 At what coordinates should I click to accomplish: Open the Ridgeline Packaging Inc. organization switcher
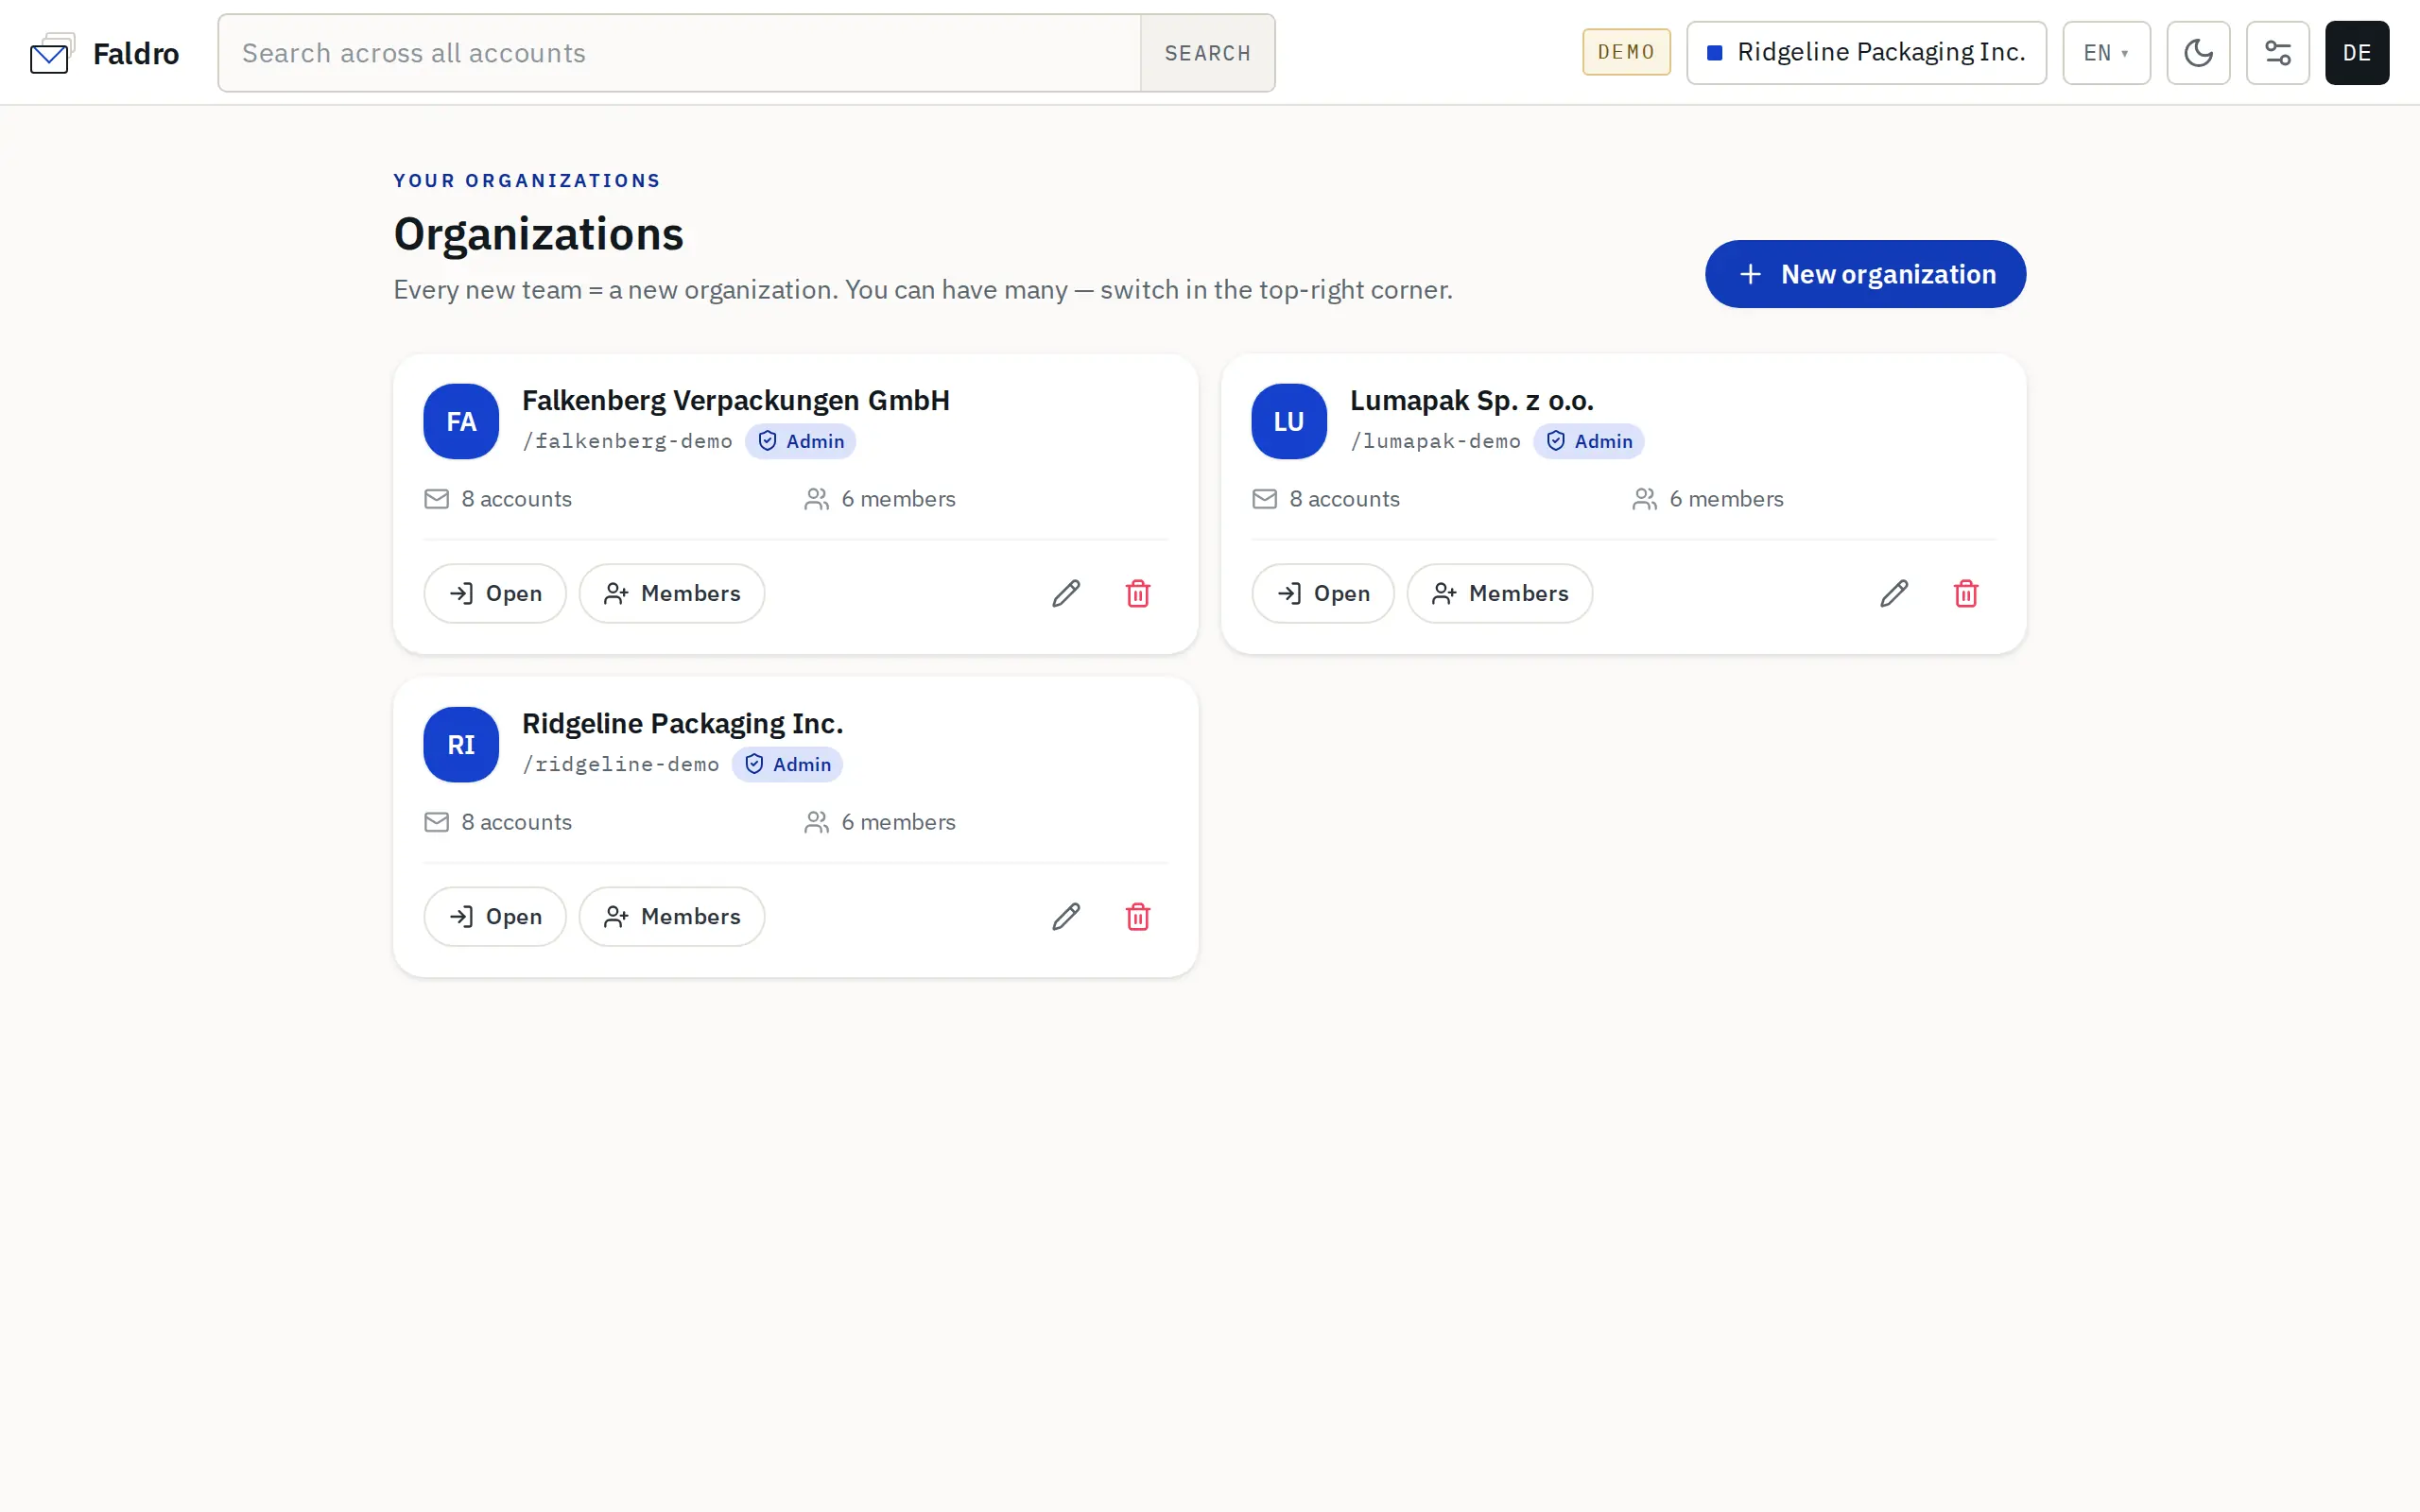pos(1866,53)
